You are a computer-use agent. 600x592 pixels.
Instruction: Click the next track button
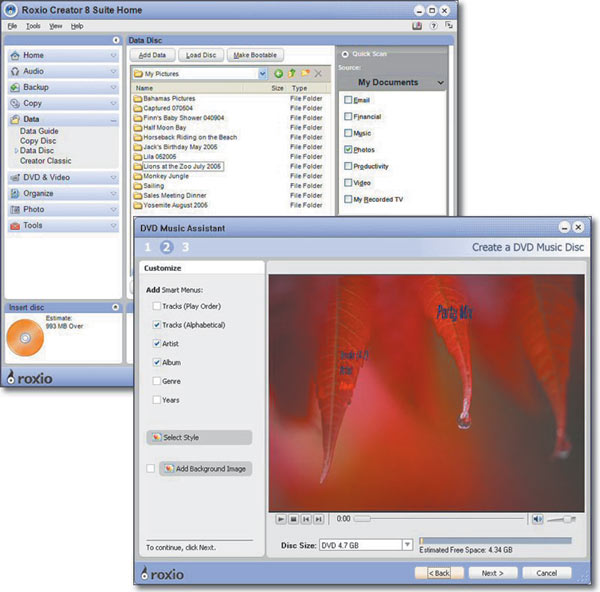click(318, 519)
